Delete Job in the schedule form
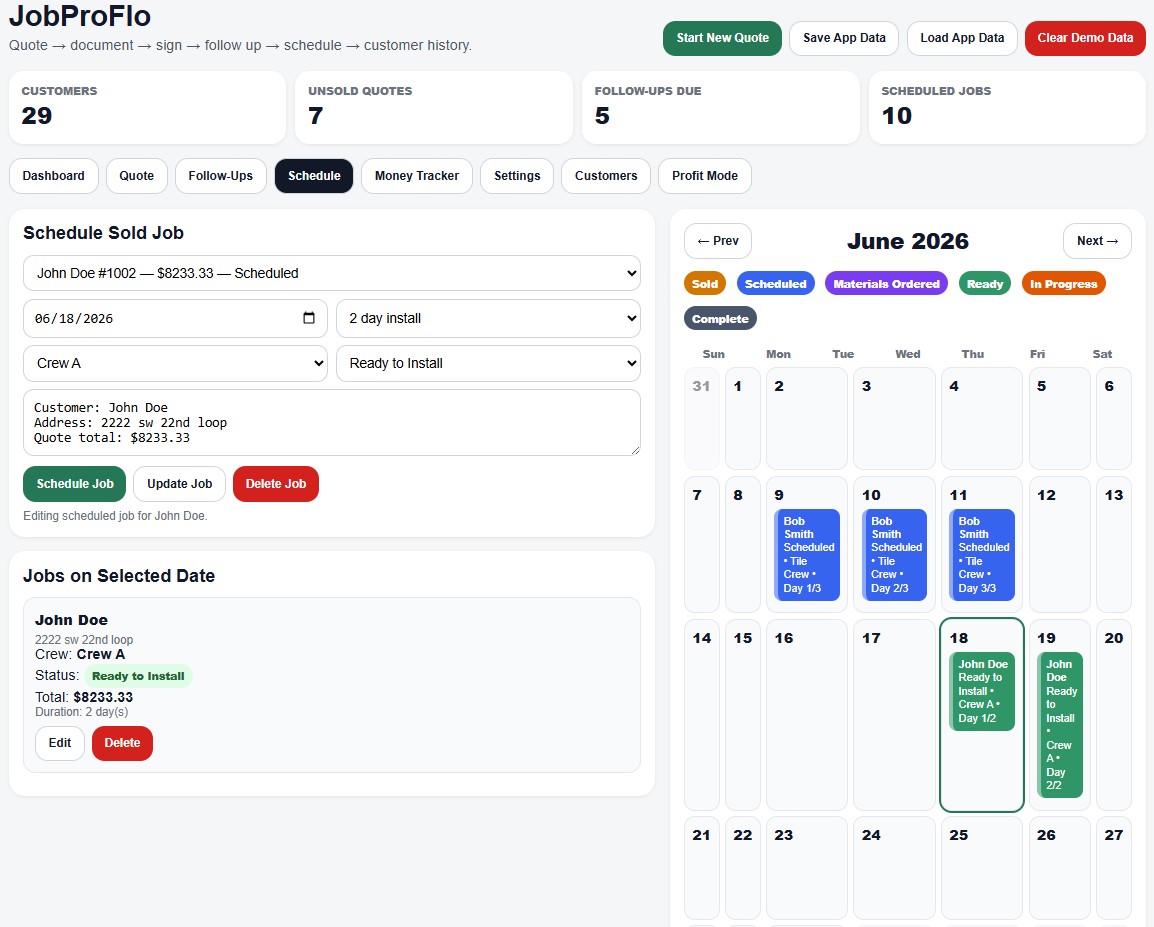Viewport: 1154px width, 927px height. click(276, 484)
